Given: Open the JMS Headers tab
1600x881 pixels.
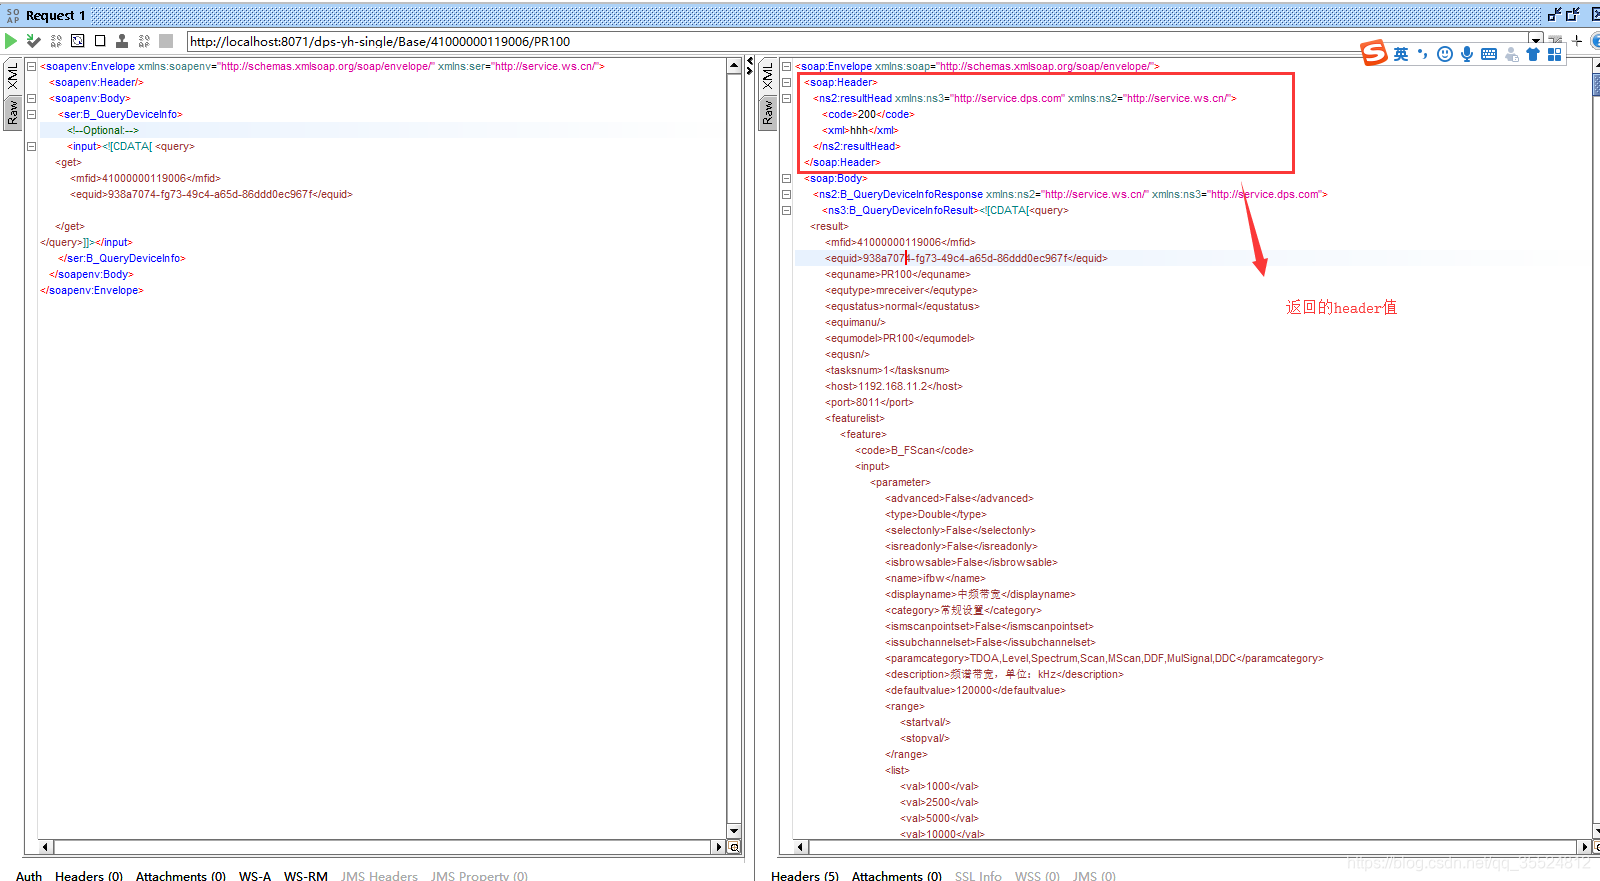Looking at the screenshot, I should pyautogui.click(x=379, y=876).
